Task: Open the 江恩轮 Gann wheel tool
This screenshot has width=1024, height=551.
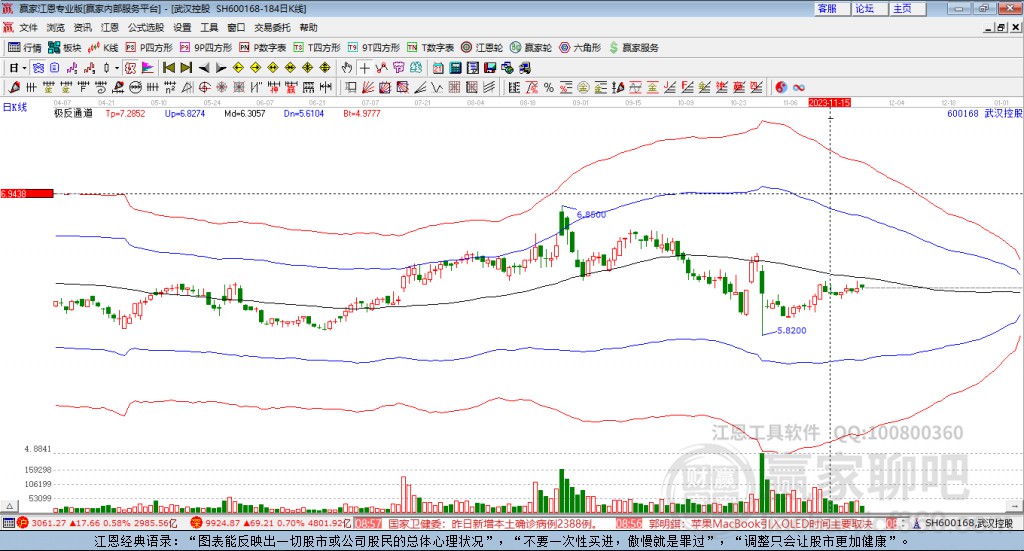Action: click(482, 48)
